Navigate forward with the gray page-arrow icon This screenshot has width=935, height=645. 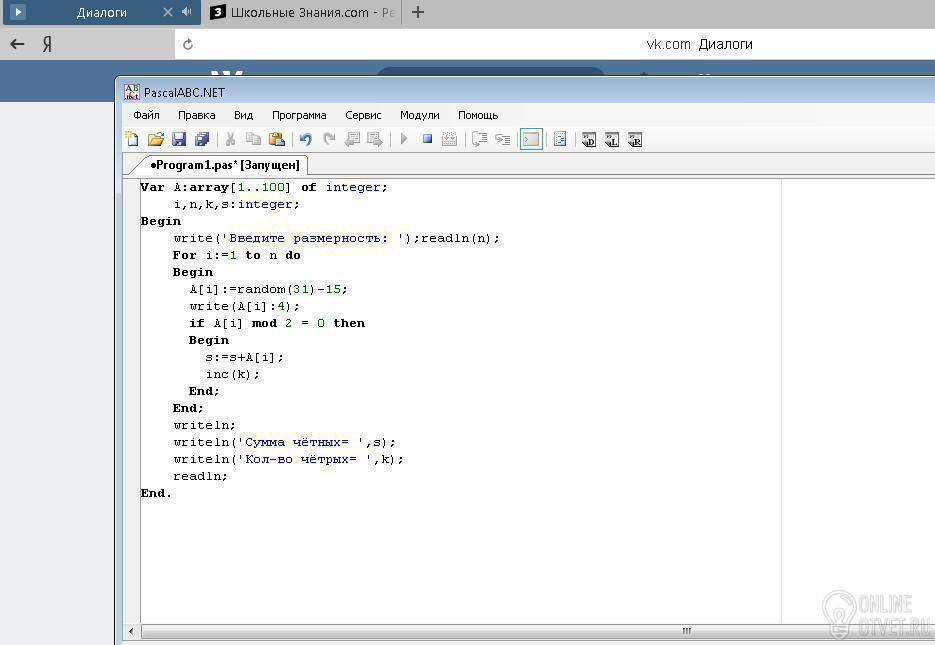click(x=375, y=139)
